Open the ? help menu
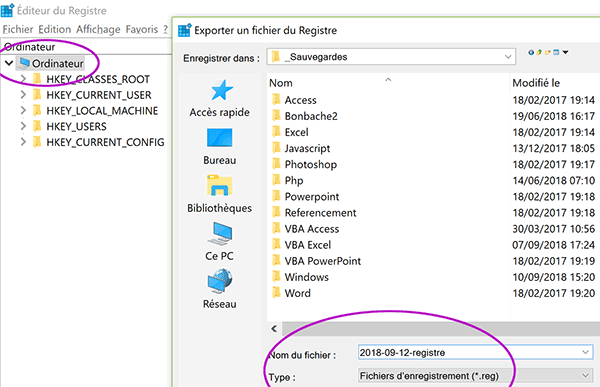Screen dimensions: 600x387 tap(165, 29)
